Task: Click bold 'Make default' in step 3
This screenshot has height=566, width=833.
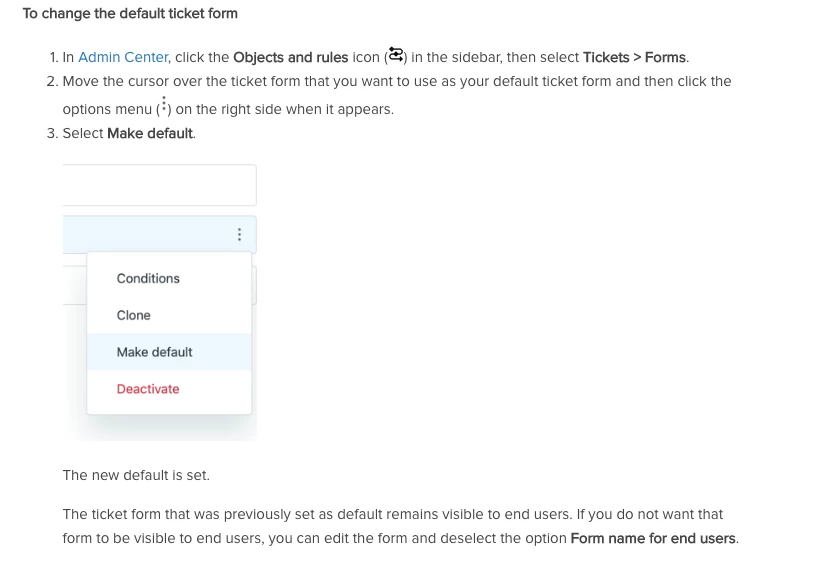Action: [150, 133]
